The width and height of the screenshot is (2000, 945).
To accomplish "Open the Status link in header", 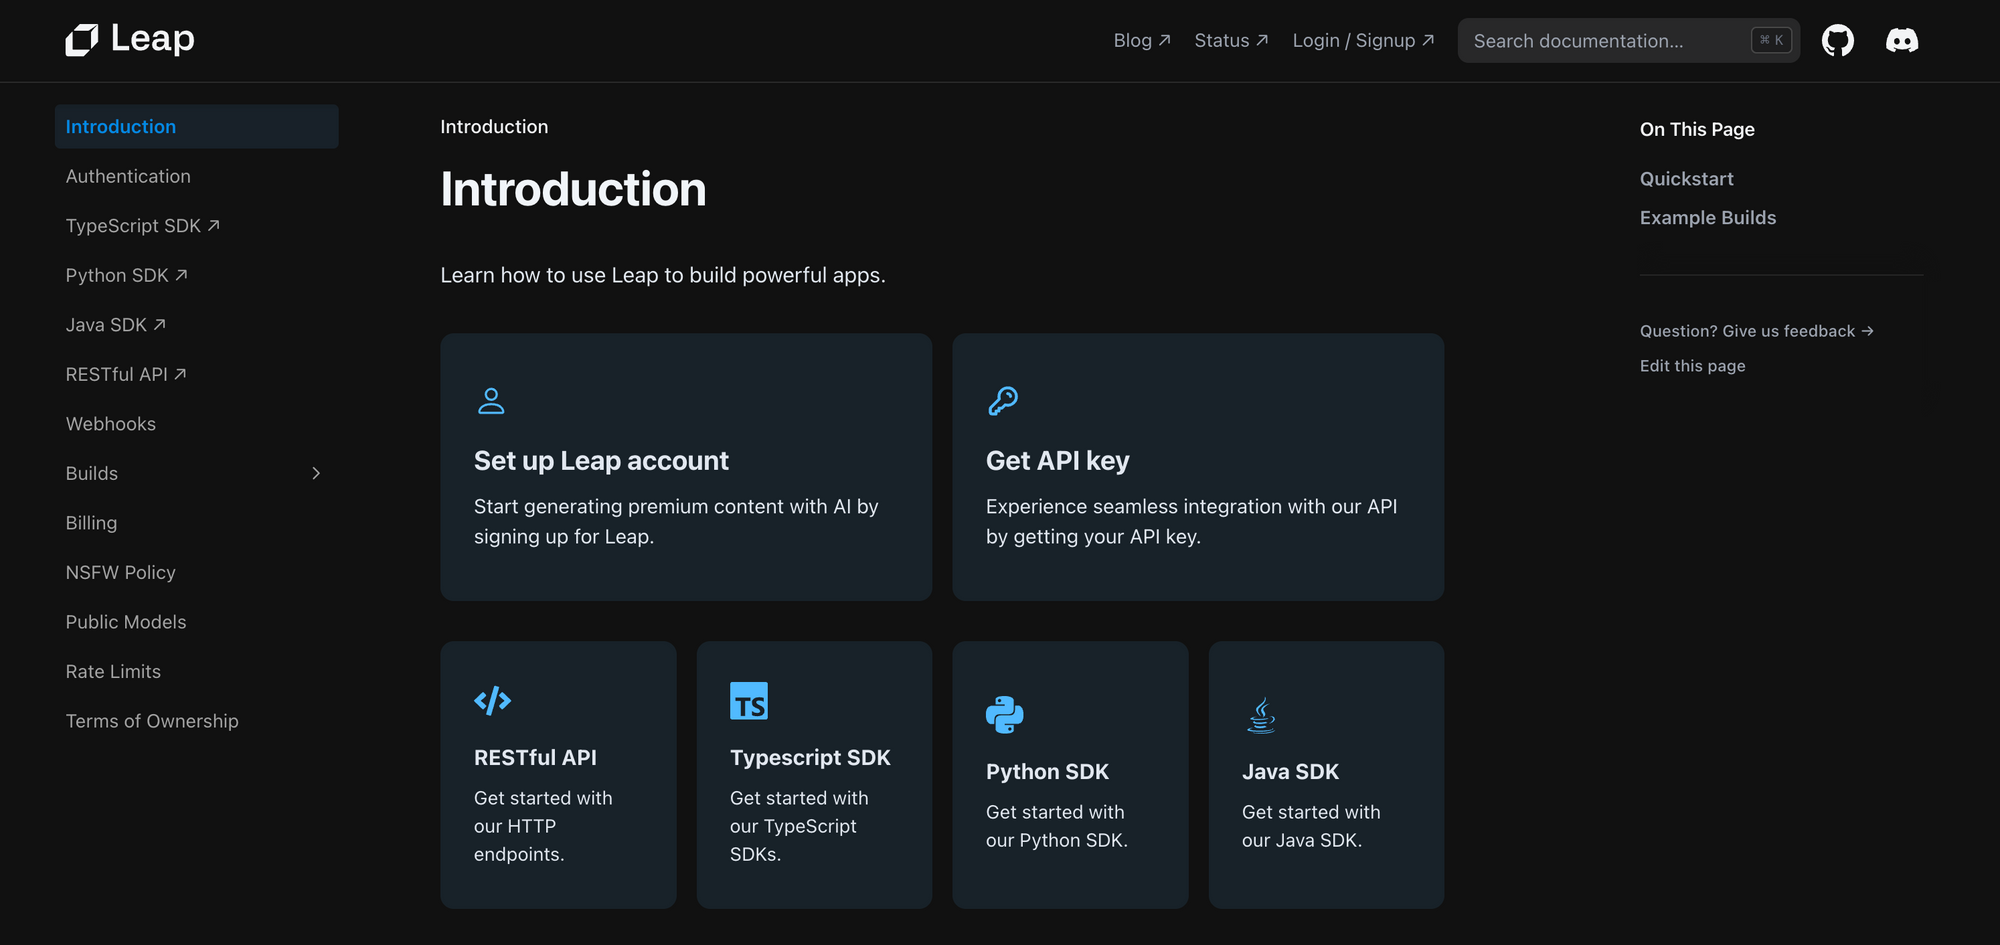I will coord(1231,41).
